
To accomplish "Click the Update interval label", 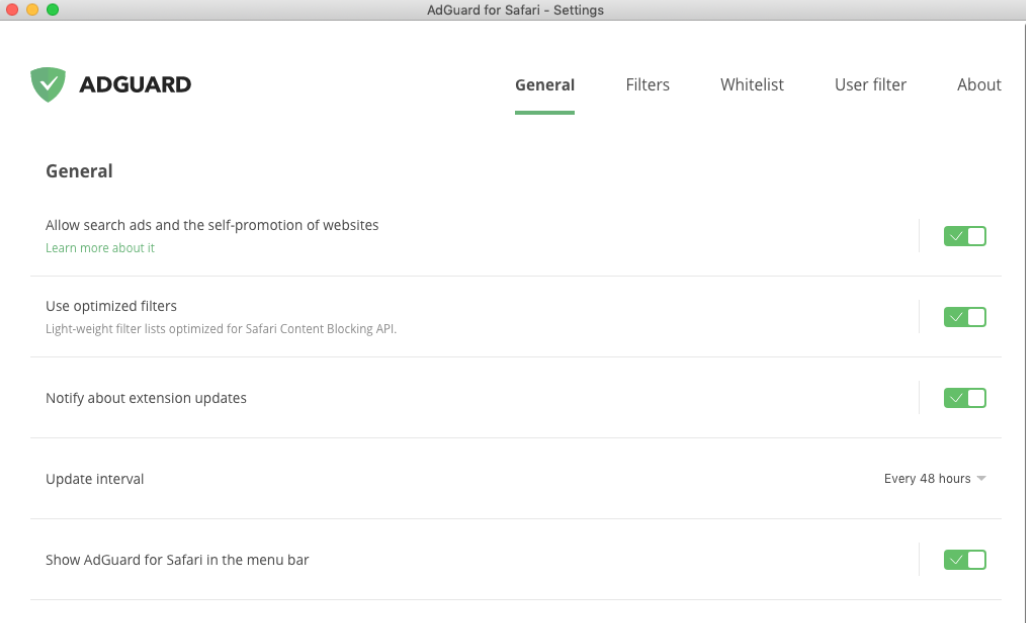I will point(95,479).
